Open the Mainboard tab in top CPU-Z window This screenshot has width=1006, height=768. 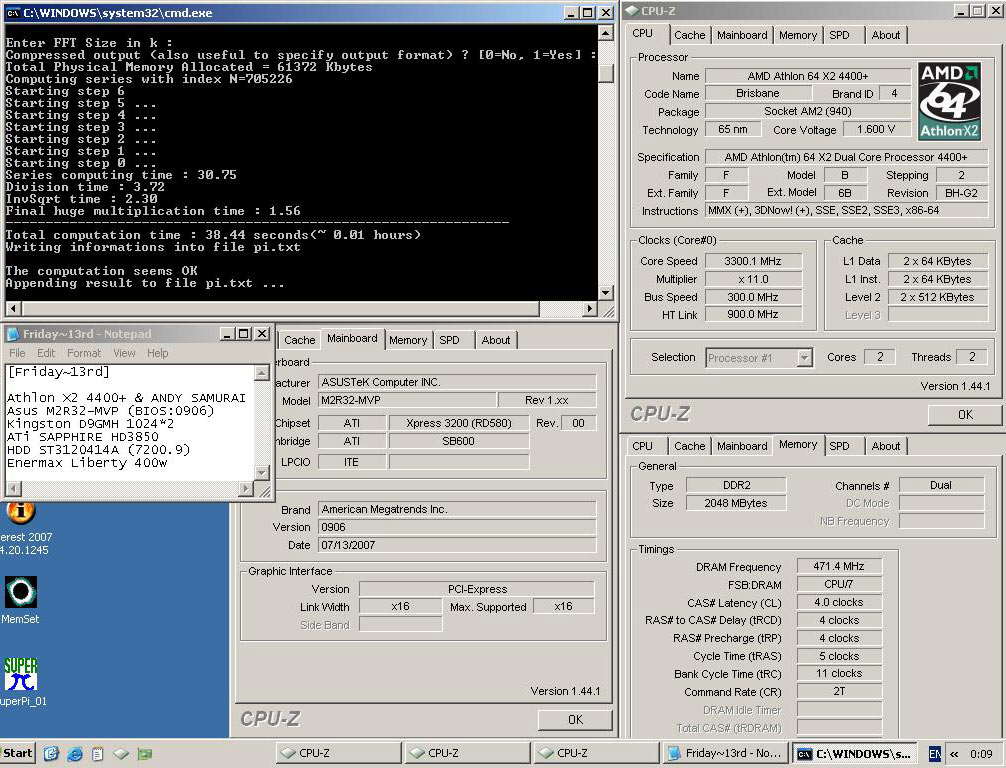point(742,35)
